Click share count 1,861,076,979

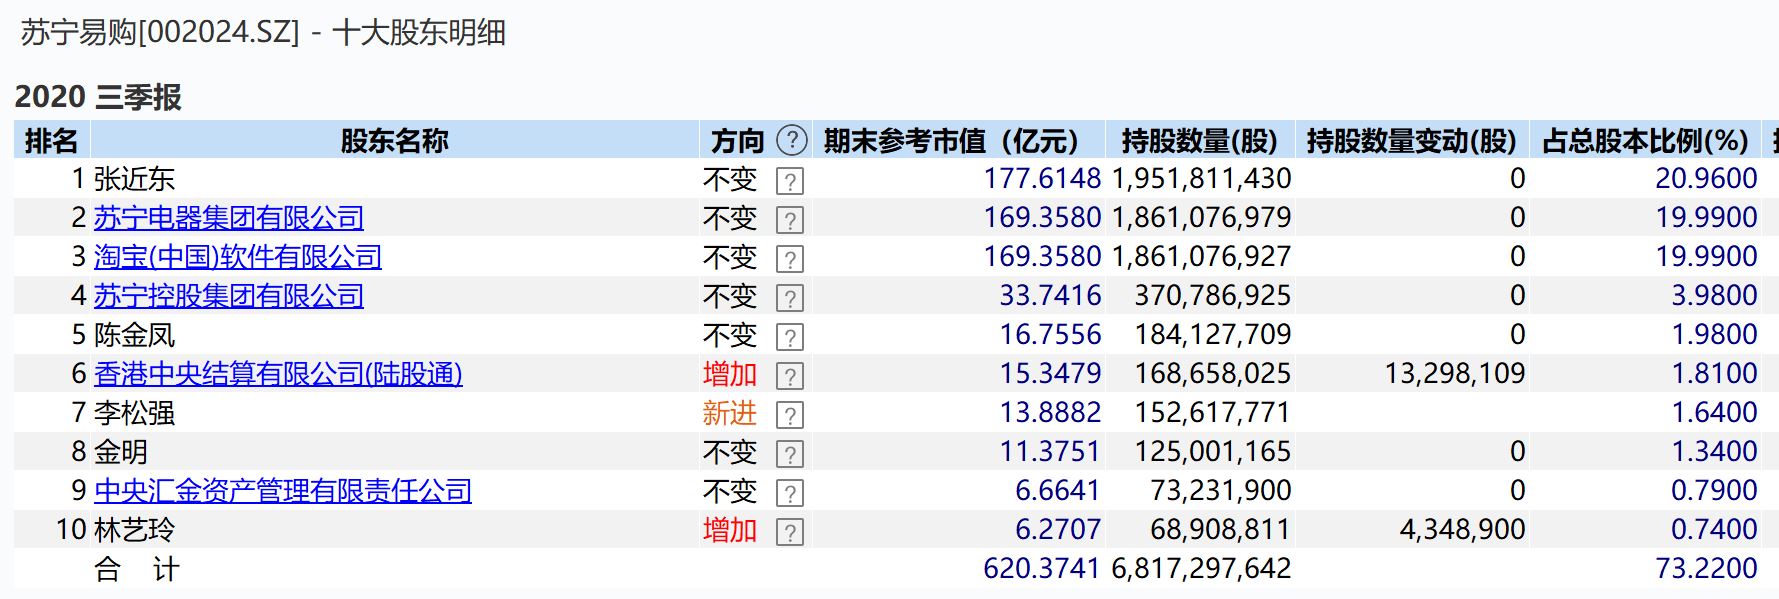coord(1201,218)
